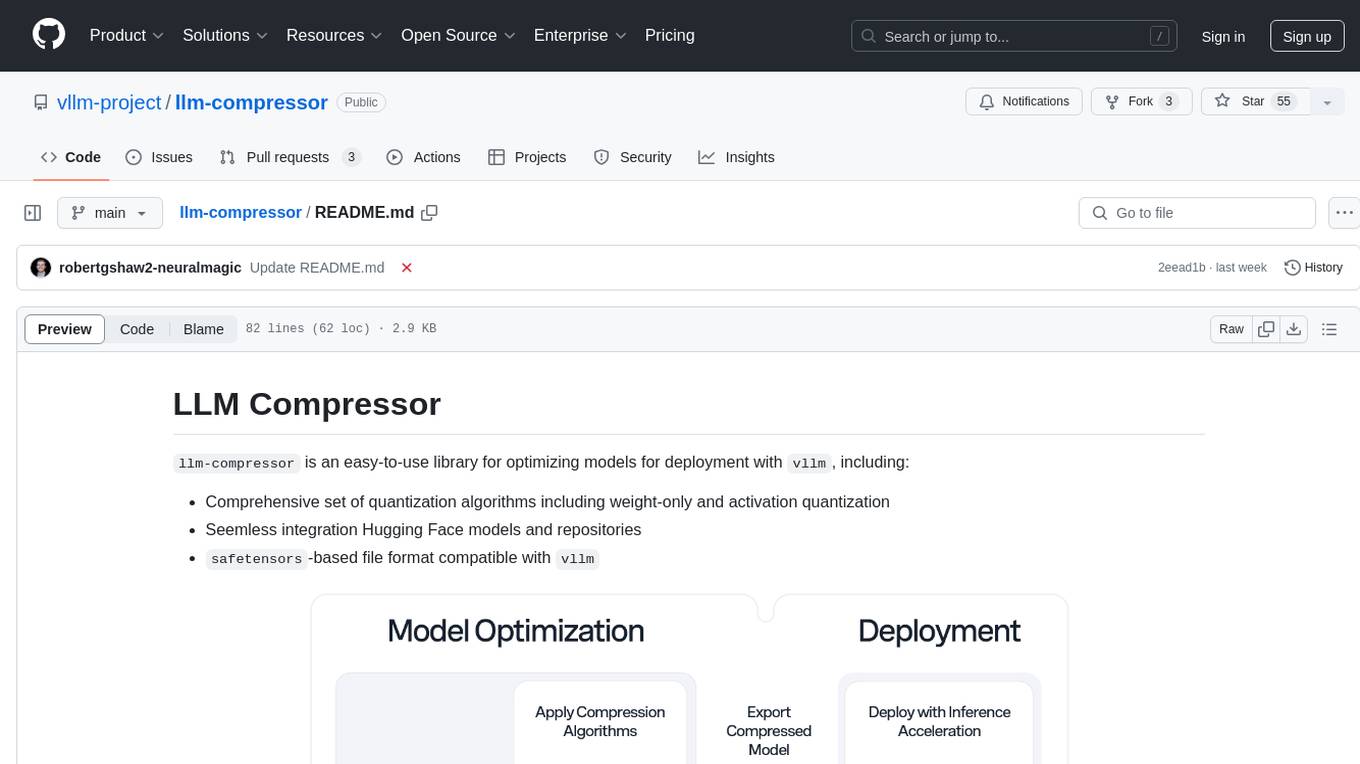This screenshot has width=1360, height=764.
Task: Switch to the Insights tab
Action: (x=737, y=157)
